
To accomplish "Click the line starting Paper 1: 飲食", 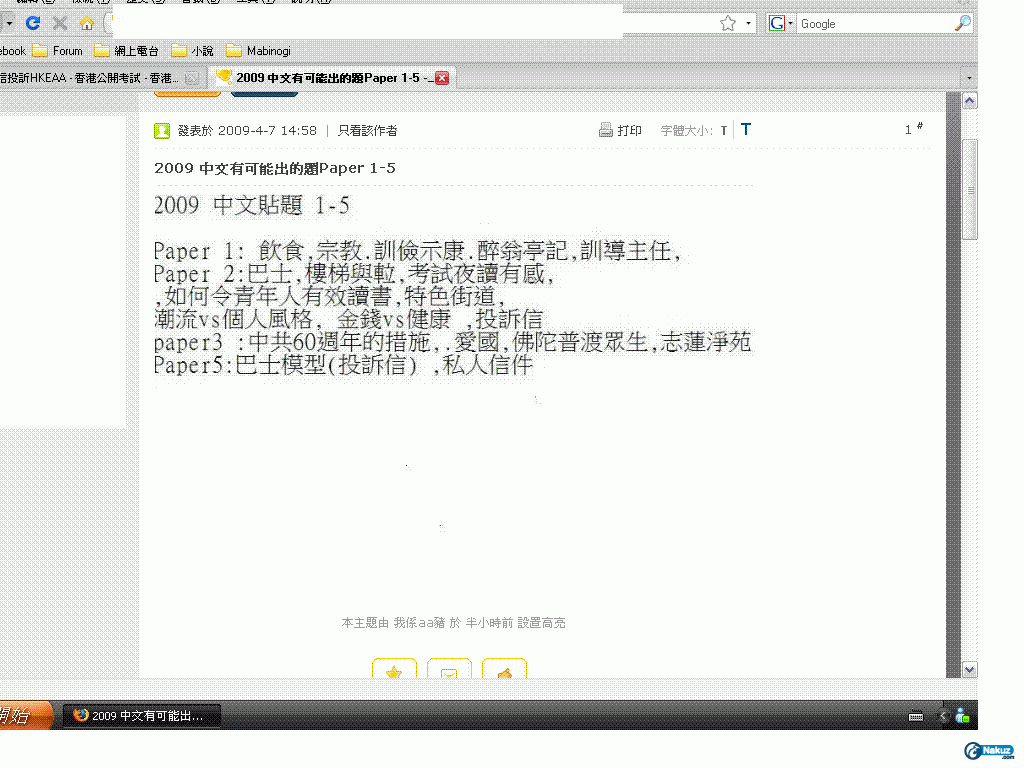I will coord(418,251).
